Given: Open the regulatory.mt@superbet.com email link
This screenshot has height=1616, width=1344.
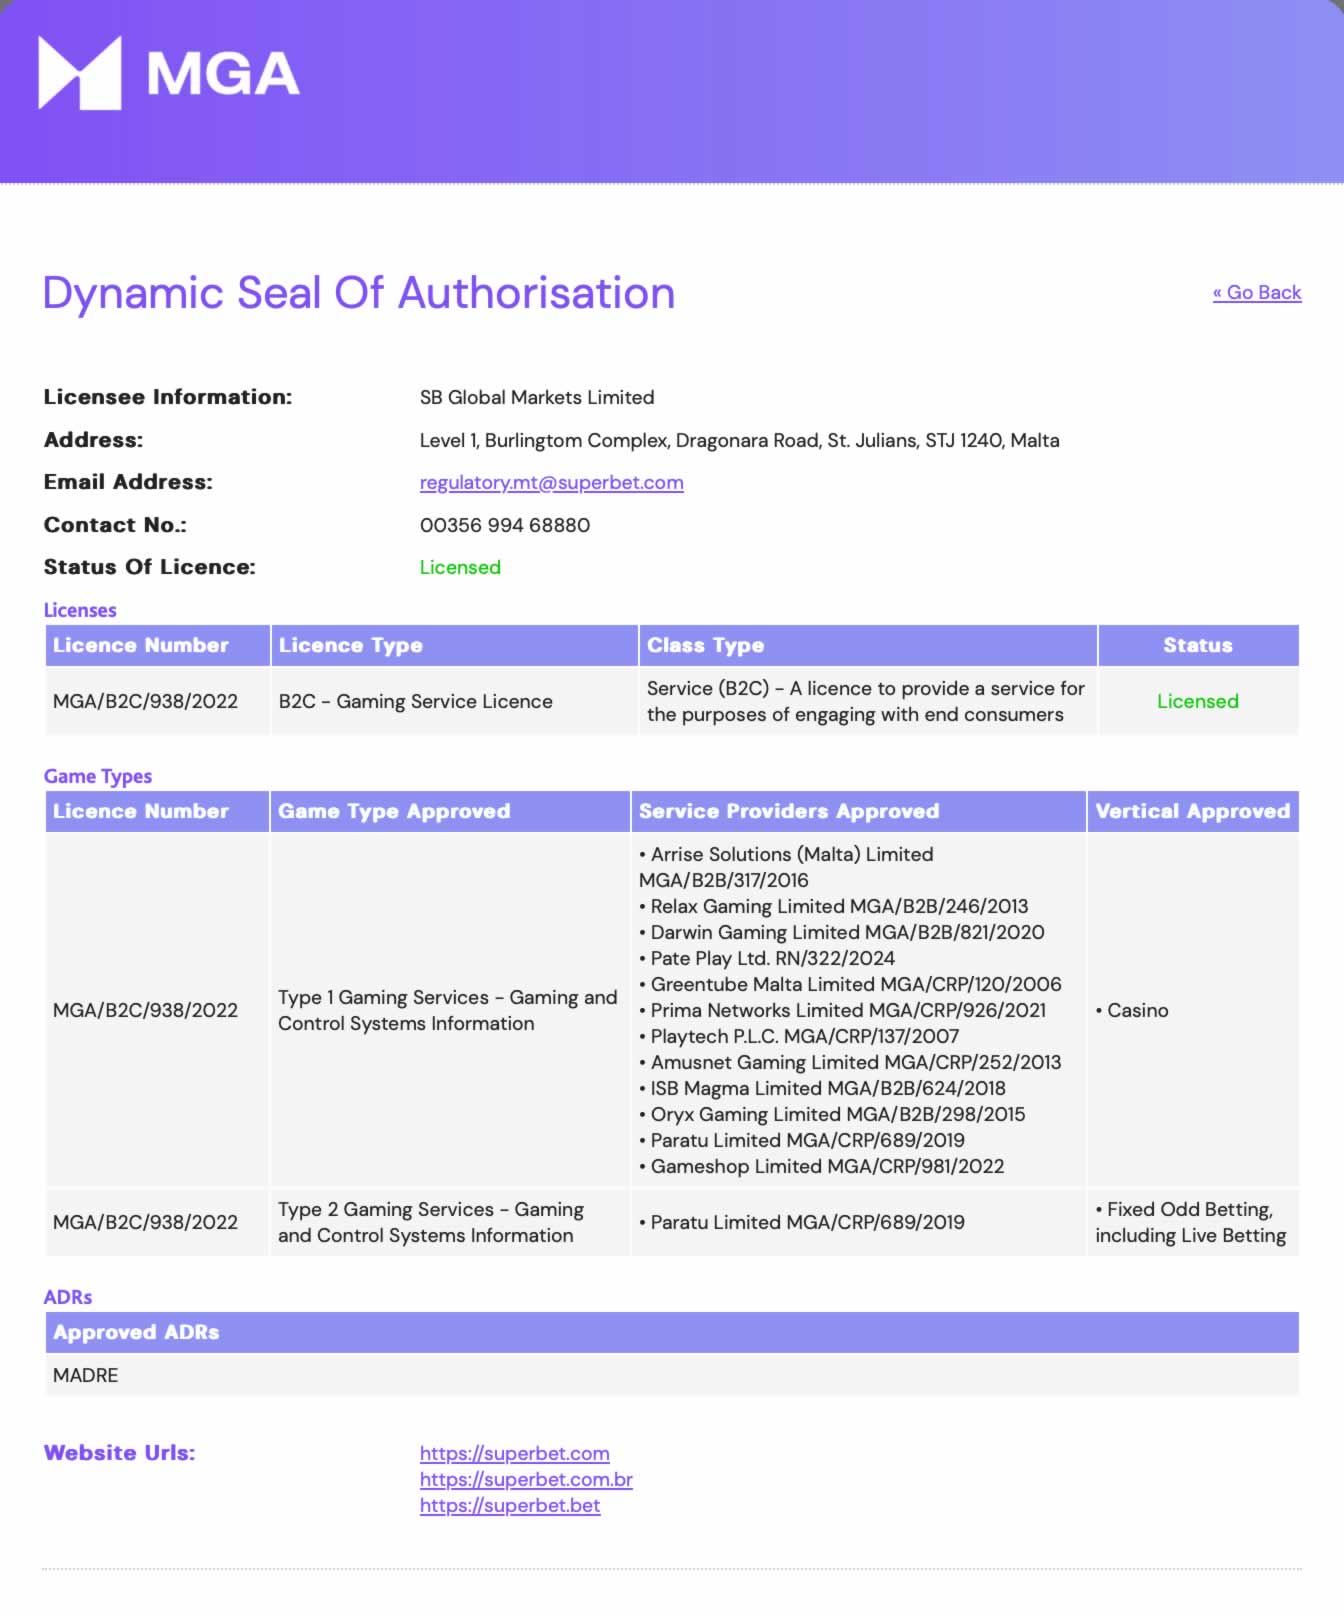Looking at the screenshot, I should click(551, 482).
